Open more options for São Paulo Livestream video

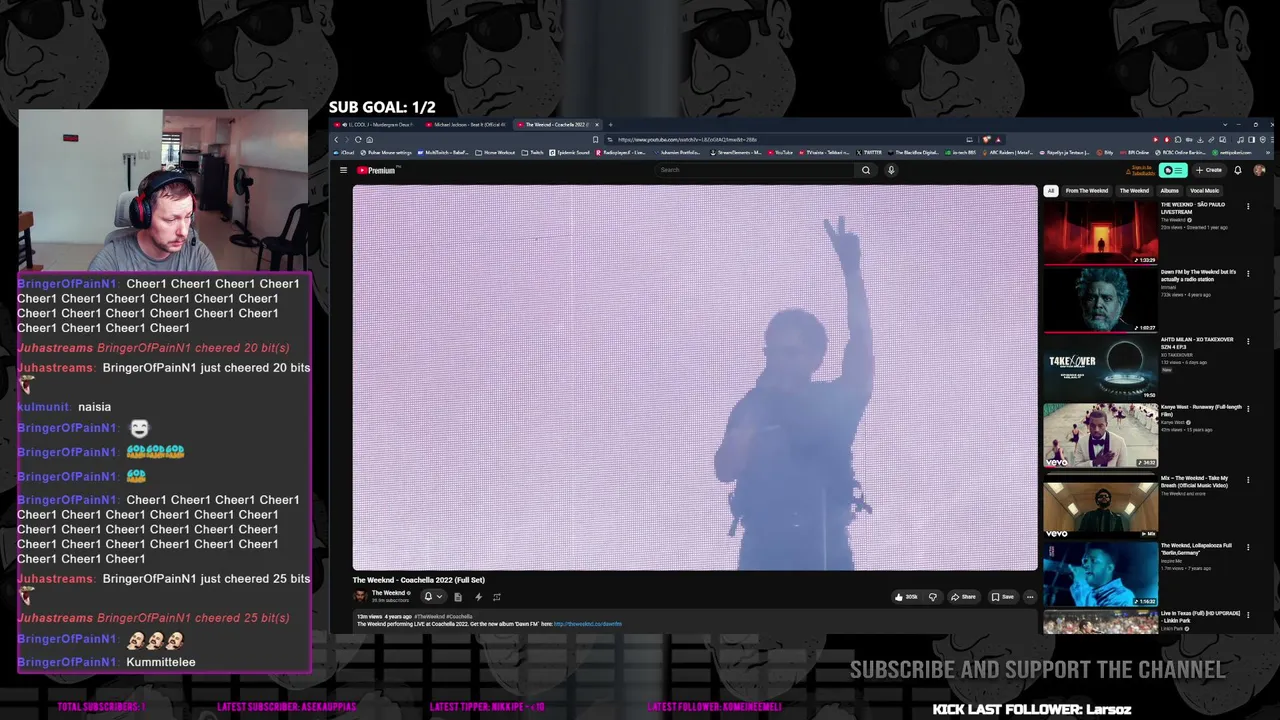point(1248,207)
